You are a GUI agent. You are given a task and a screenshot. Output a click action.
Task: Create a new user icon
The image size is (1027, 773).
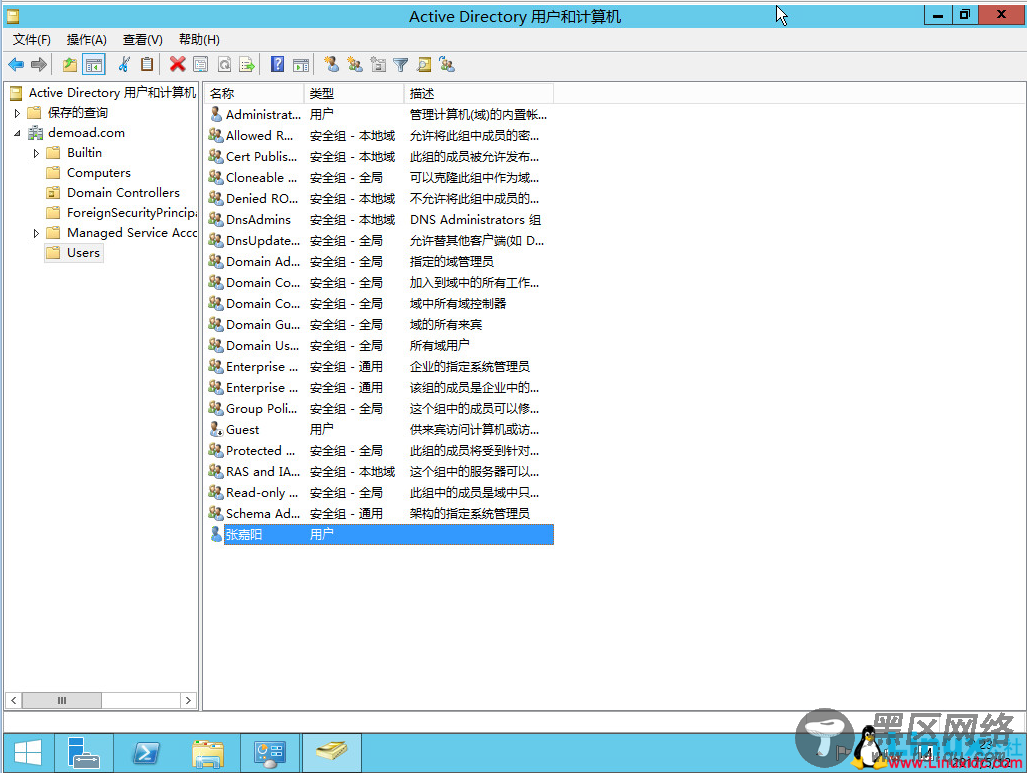tap(332, 64)
